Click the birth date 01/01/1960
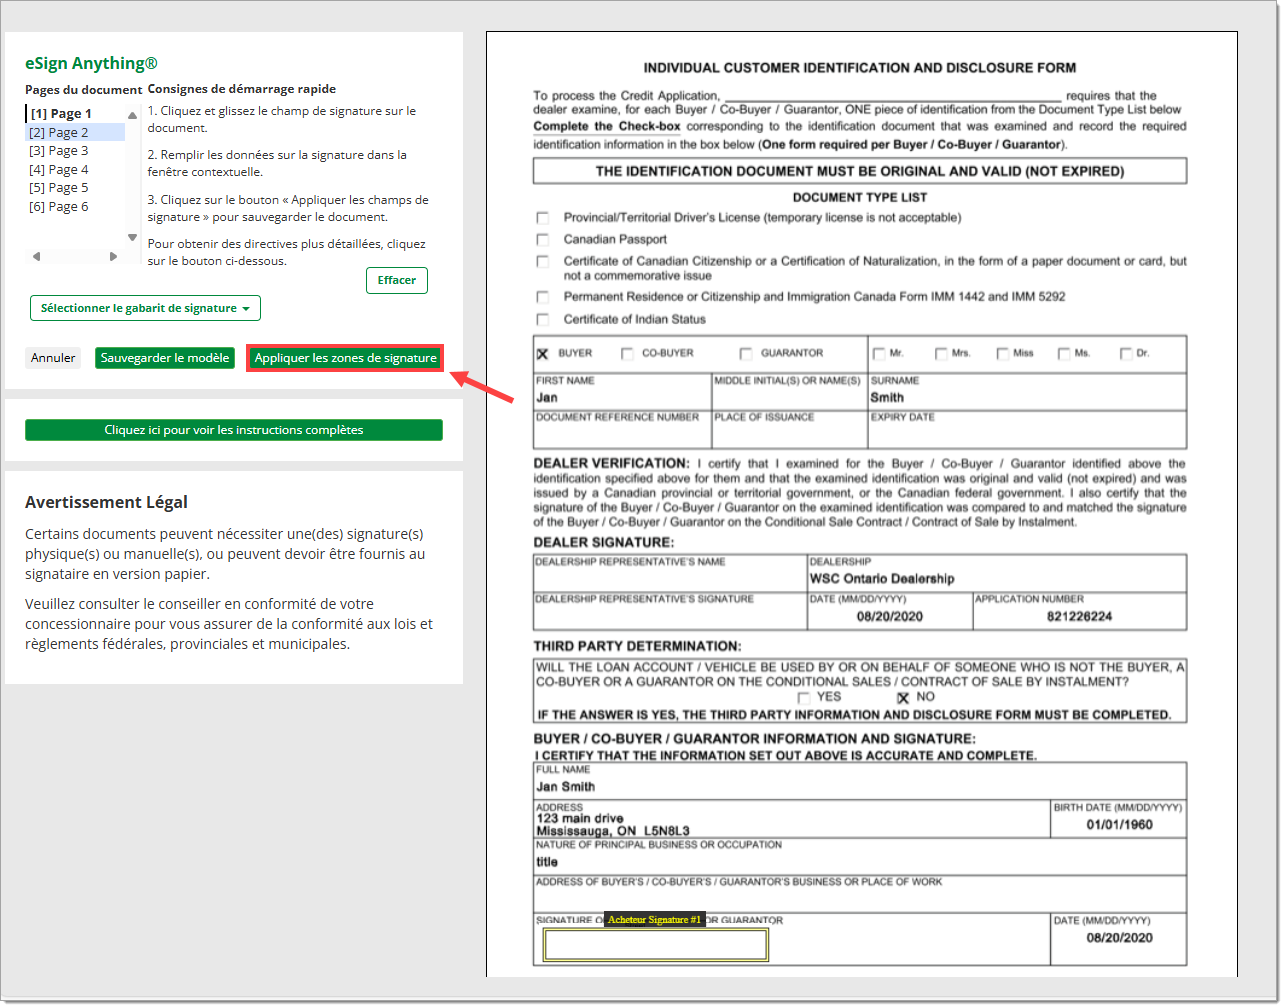 [1120, 825]
